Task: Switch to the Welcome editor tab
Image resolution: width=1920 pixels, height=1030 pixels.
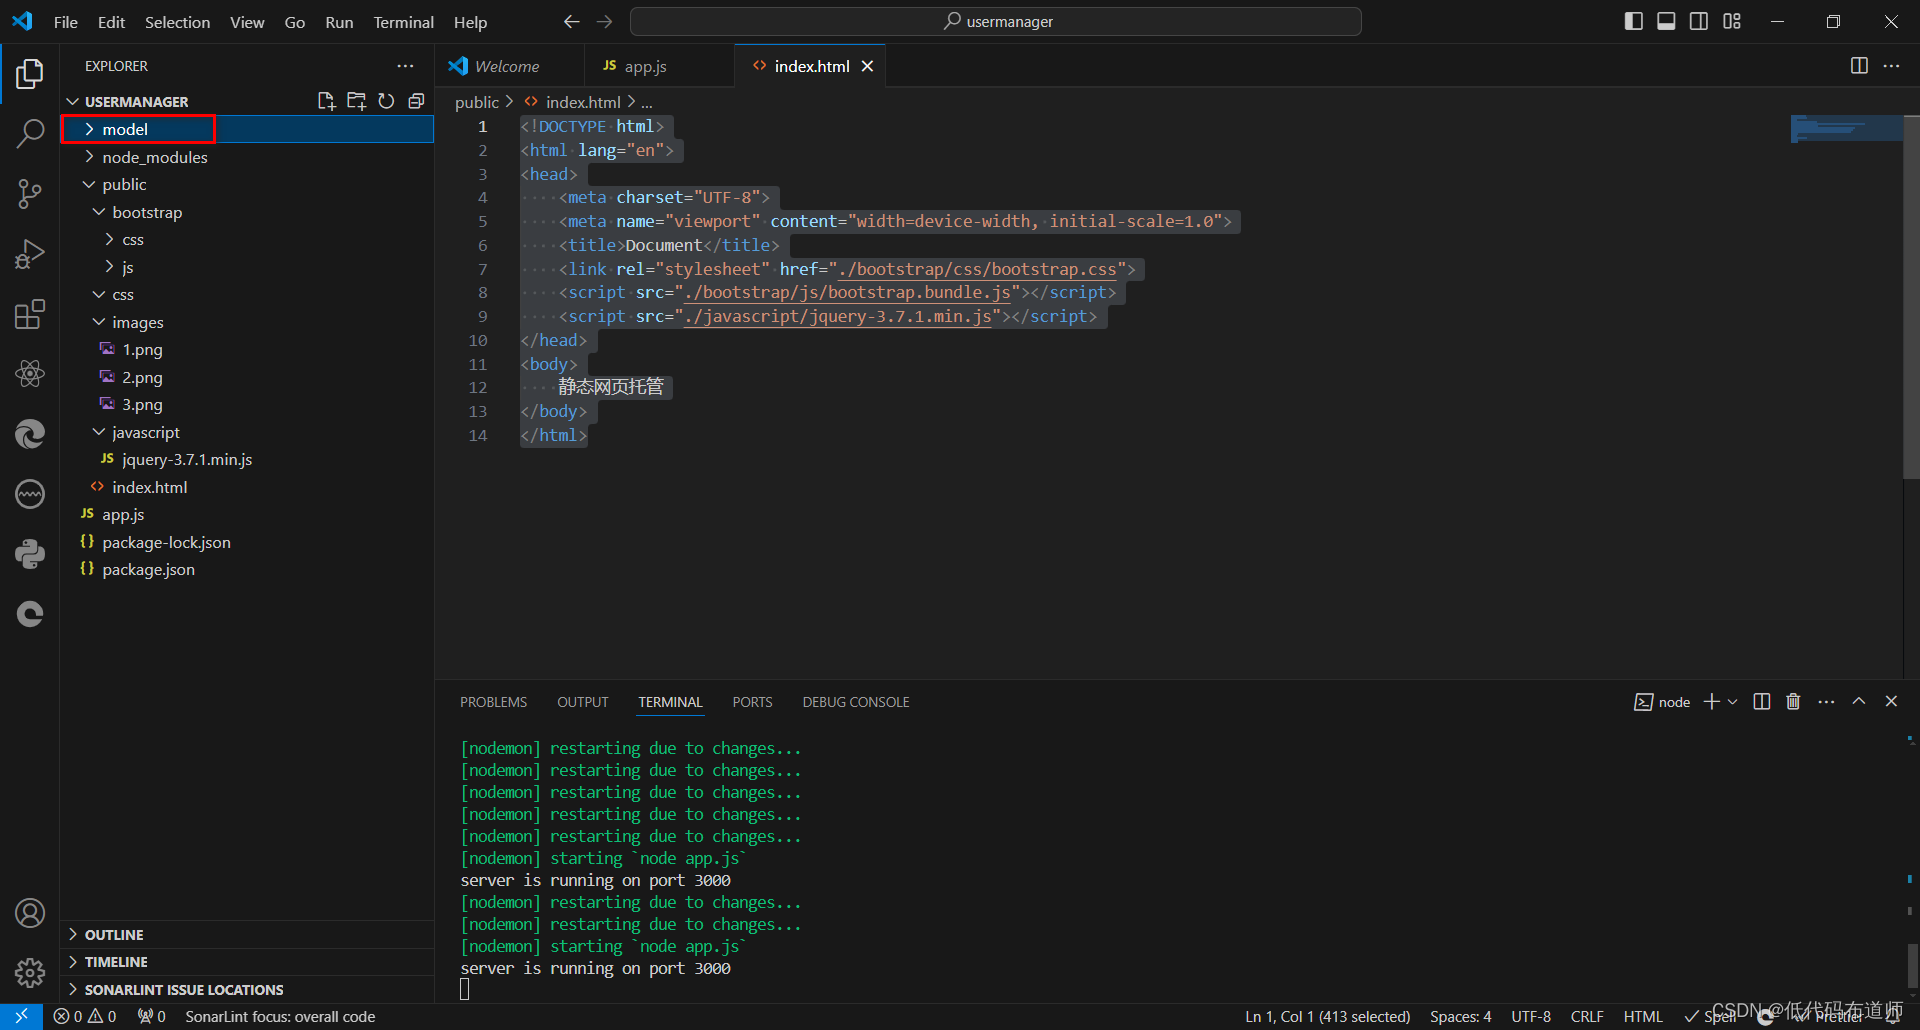Action: [510, 66]
